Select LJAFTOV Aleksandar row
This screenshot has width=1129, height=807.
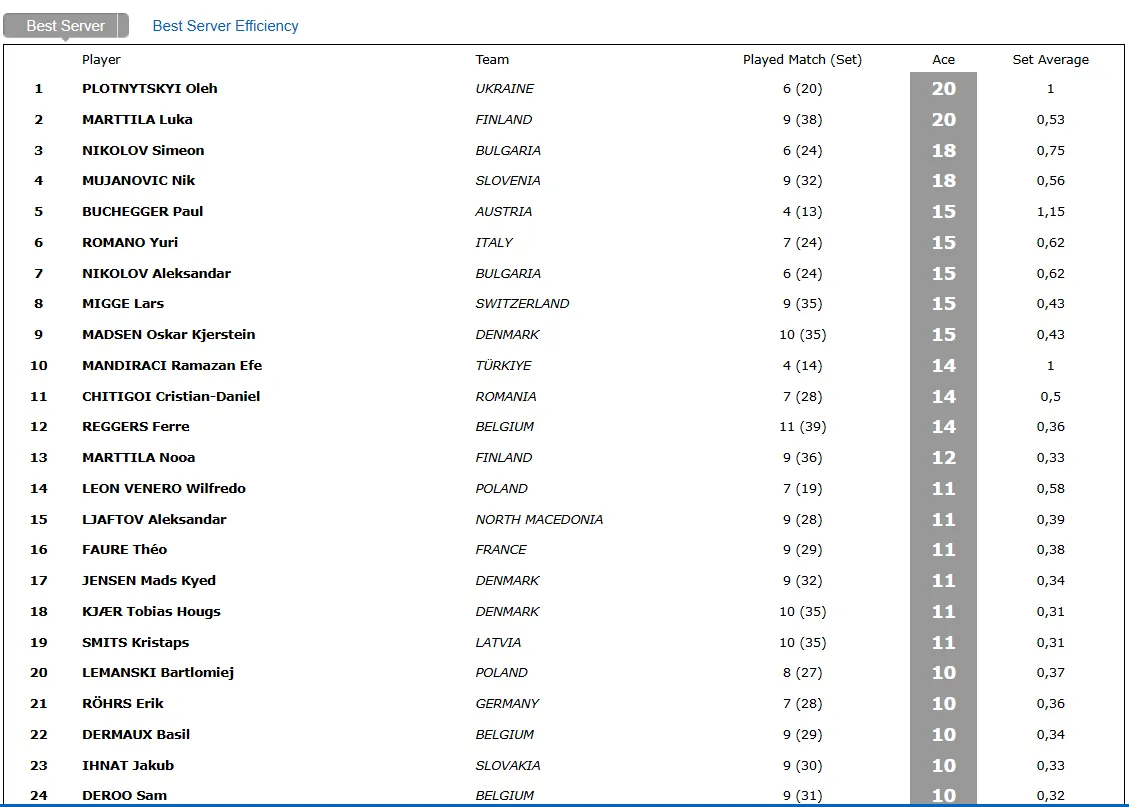564,520
